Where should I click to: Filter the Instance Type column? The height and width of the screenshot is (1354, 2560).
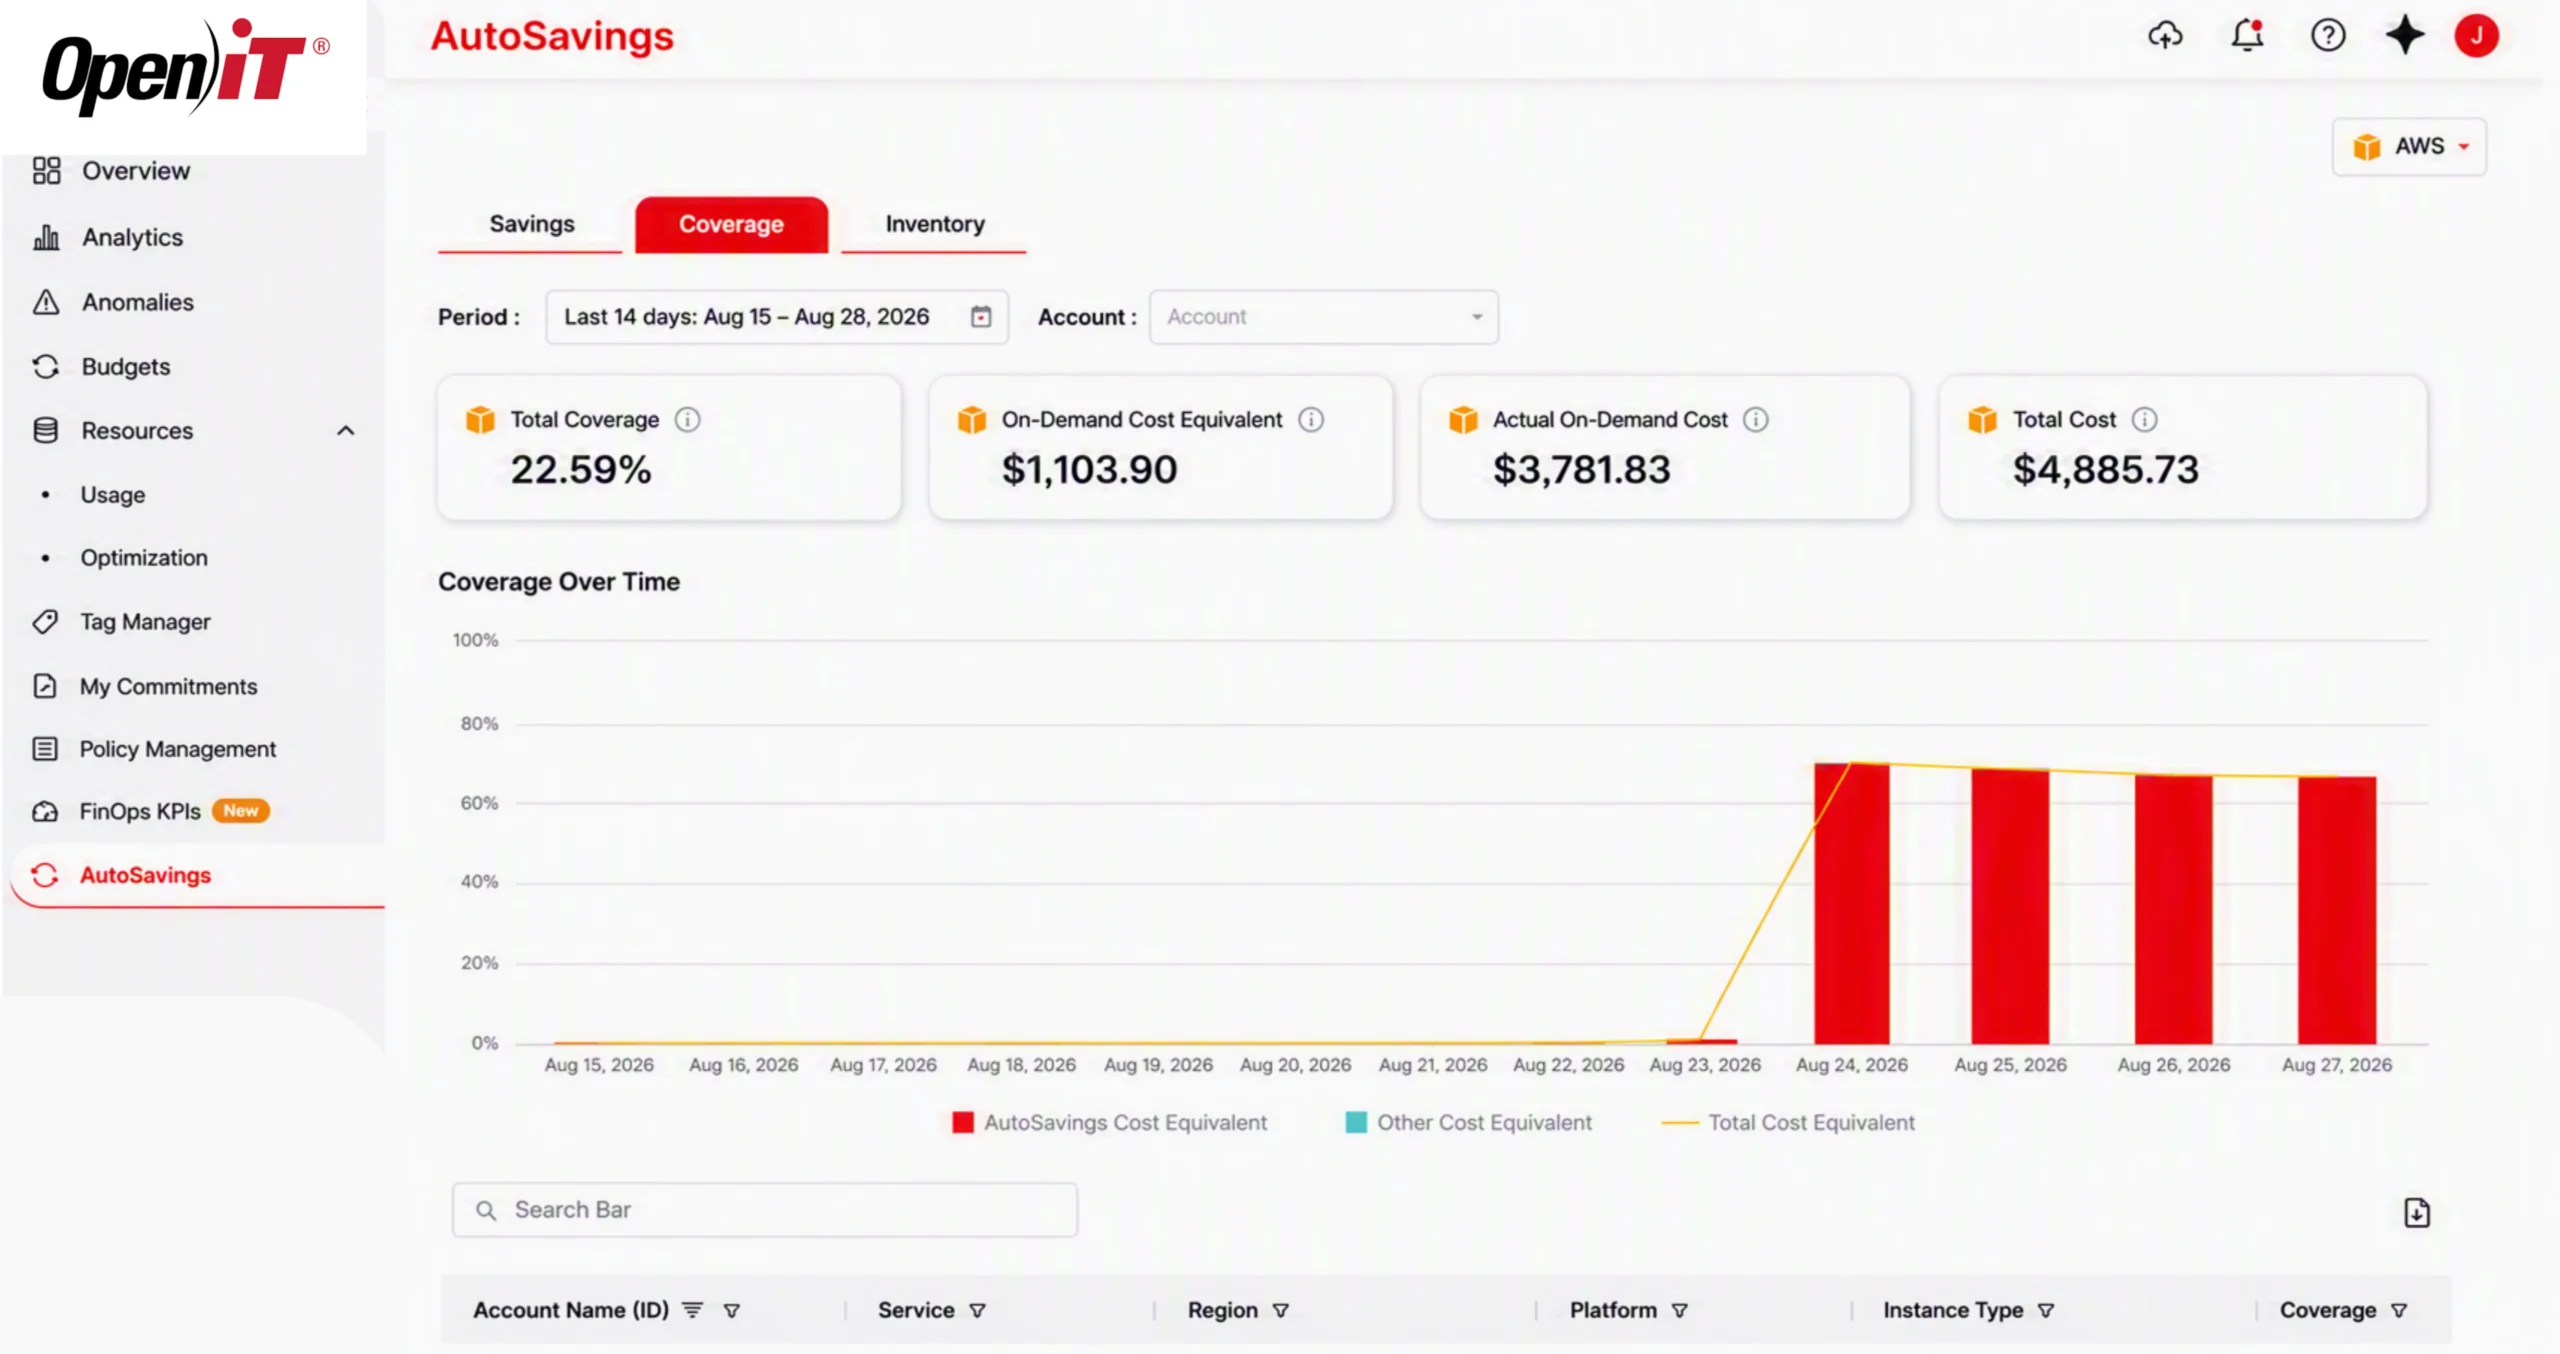2046,1310
